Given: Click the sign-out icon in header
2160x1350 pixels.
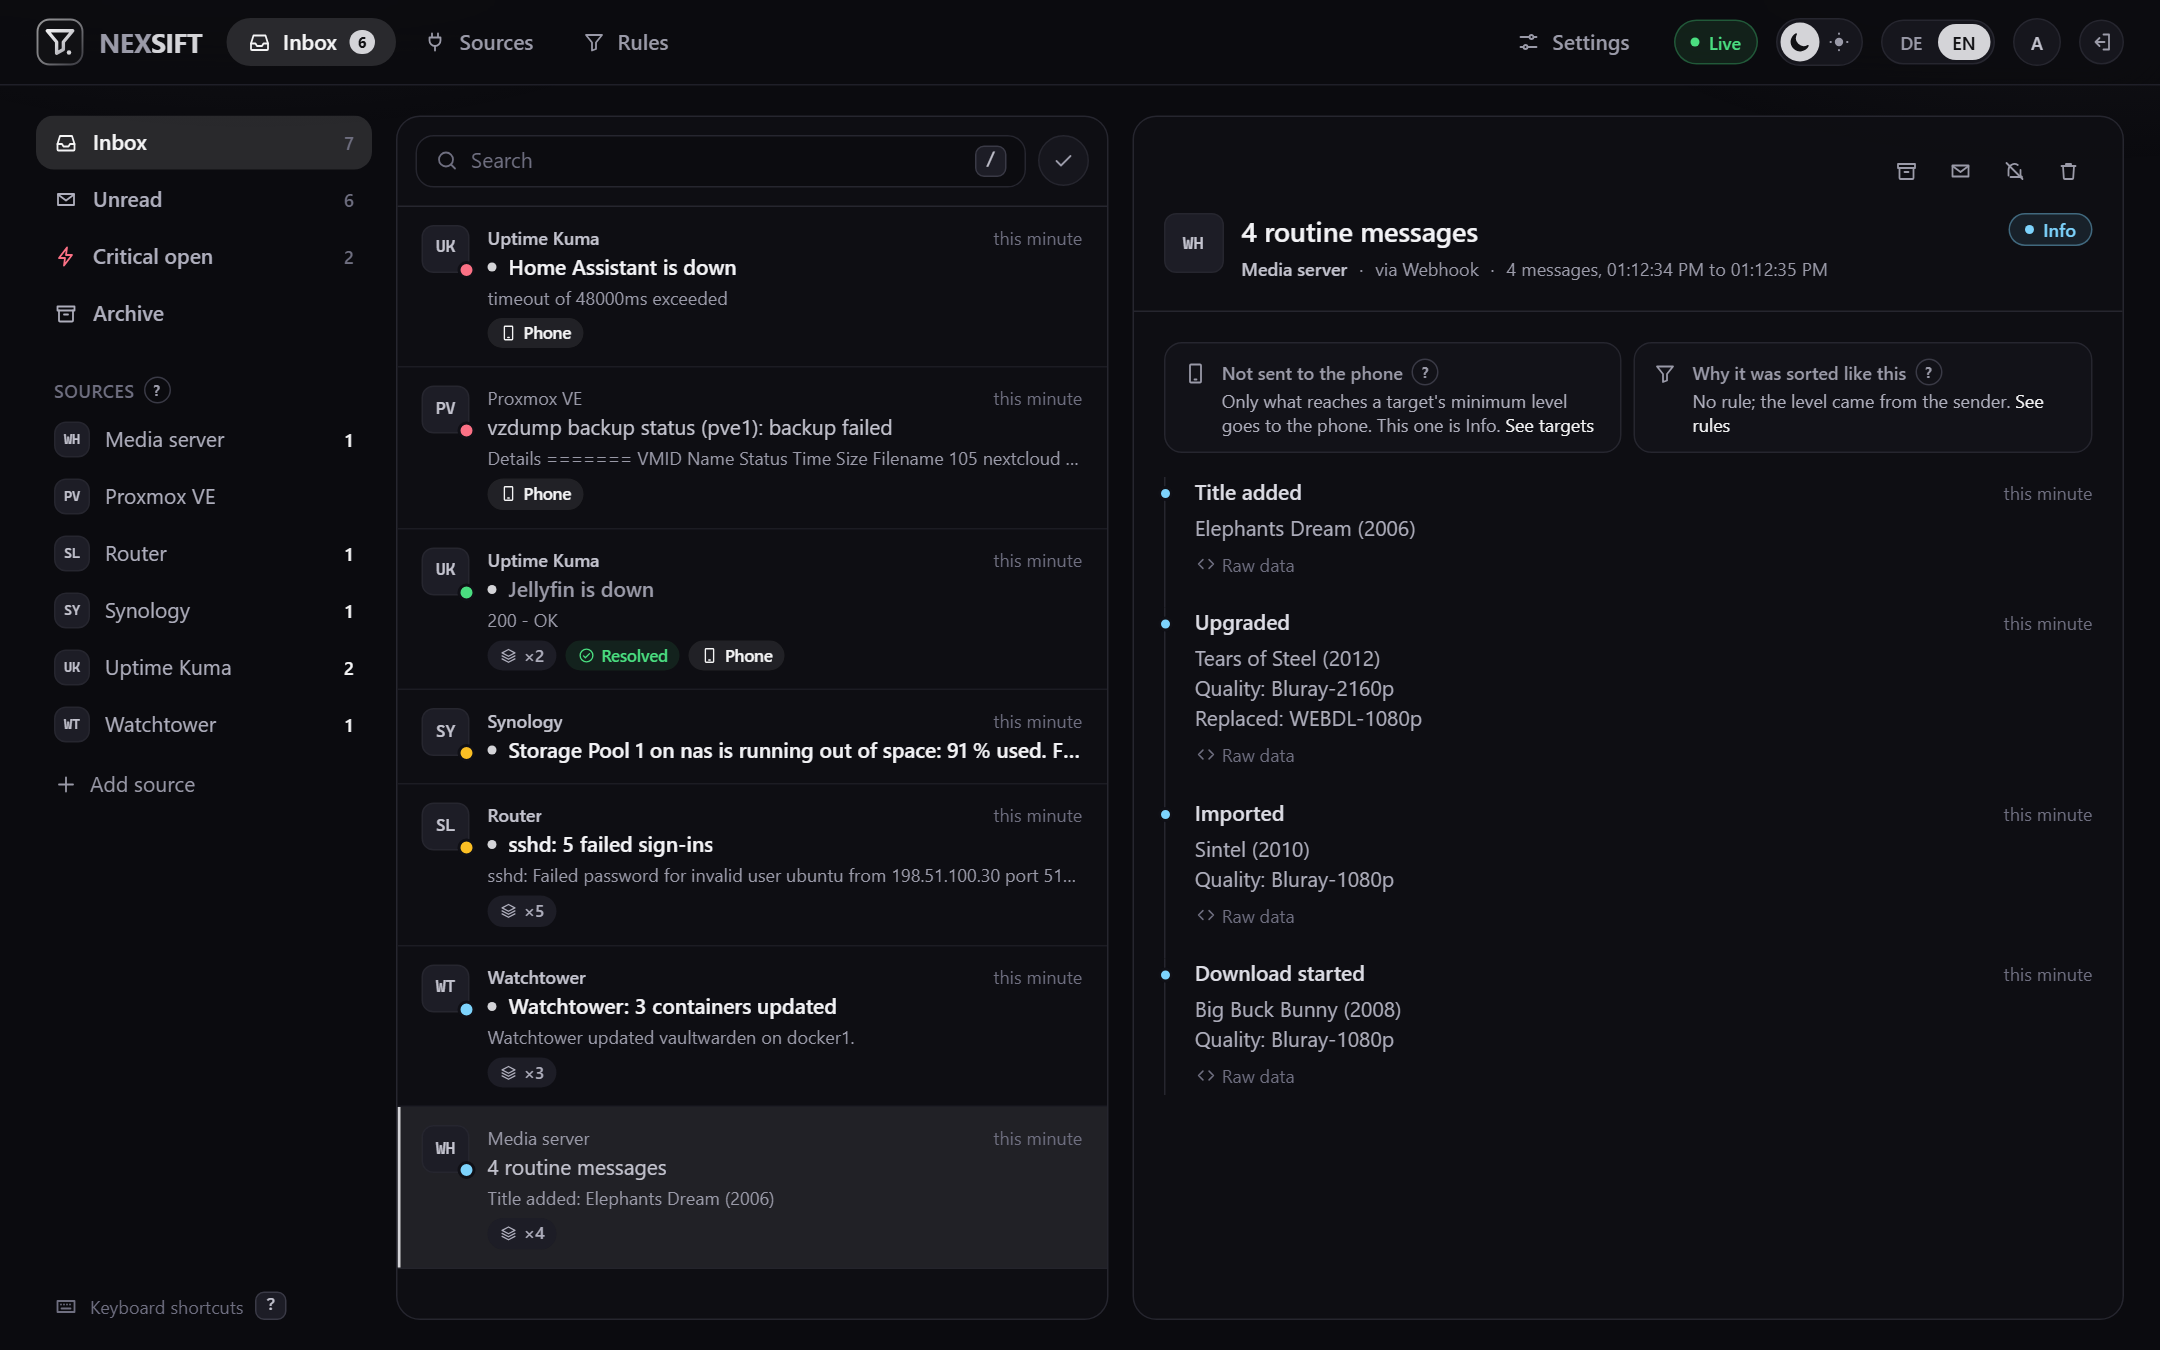Looking at the screenshot, I should pos(2101,42).
